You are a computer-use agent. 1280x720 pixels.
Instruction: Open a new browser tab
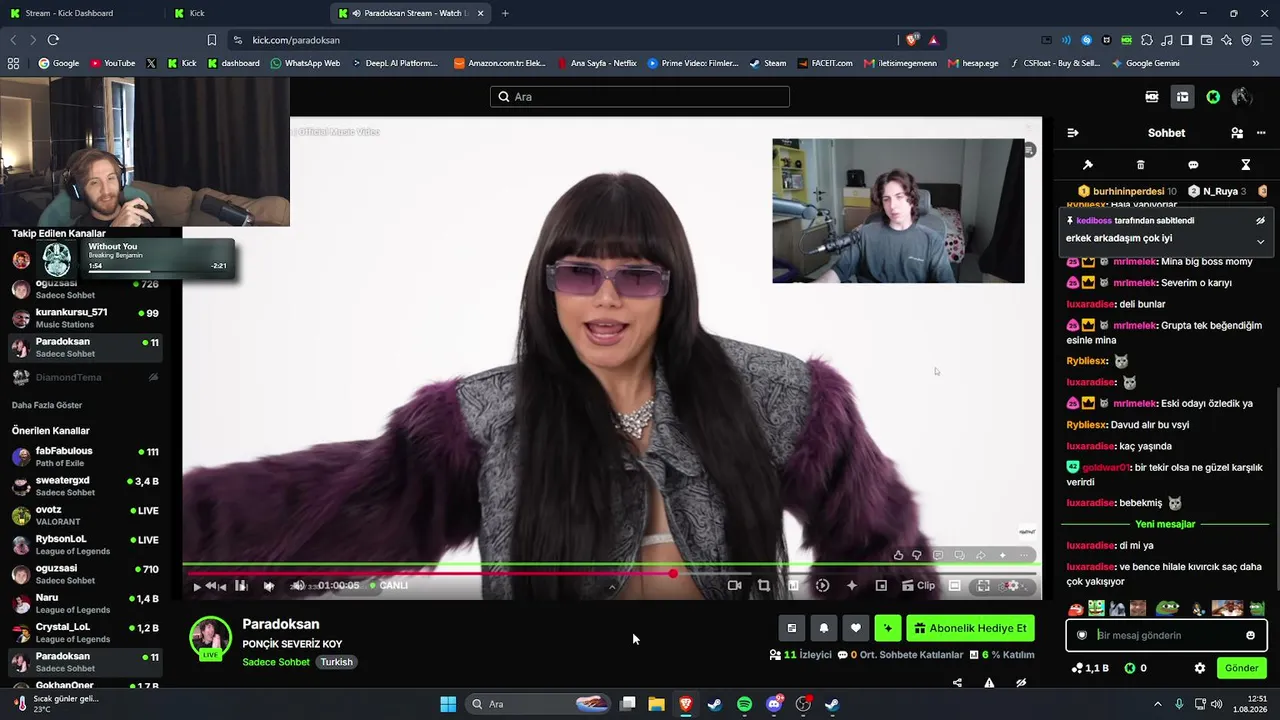505,13
